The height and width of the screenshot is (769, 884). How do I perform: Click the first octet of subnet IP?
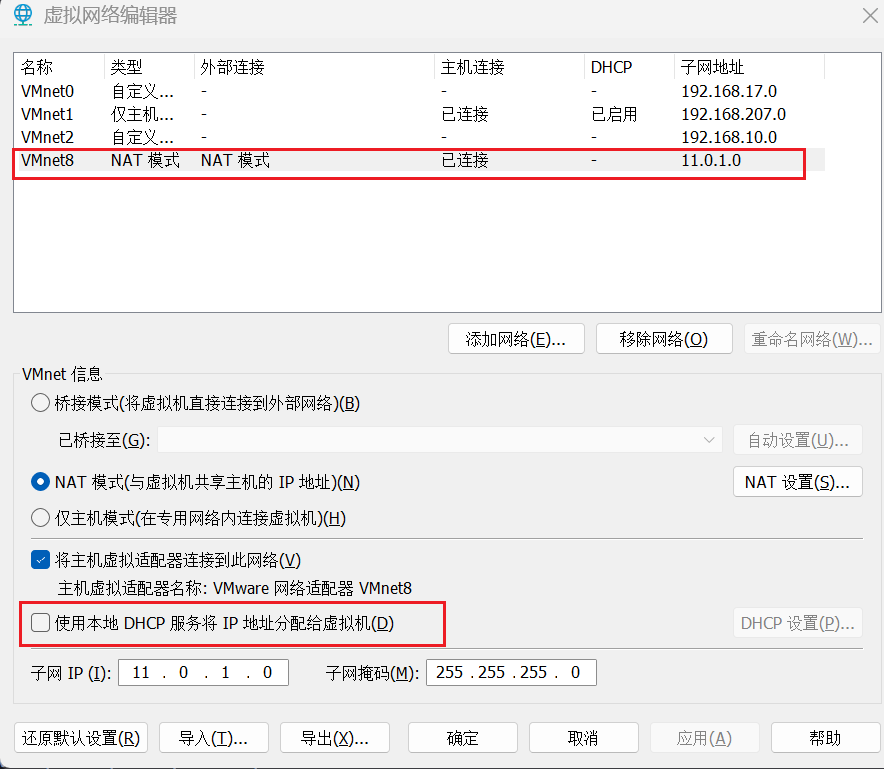pos(141,673)
